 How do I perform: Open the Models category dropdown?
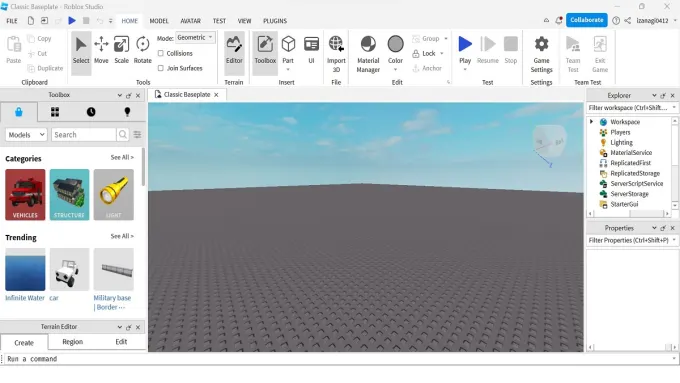click(26, 135)
